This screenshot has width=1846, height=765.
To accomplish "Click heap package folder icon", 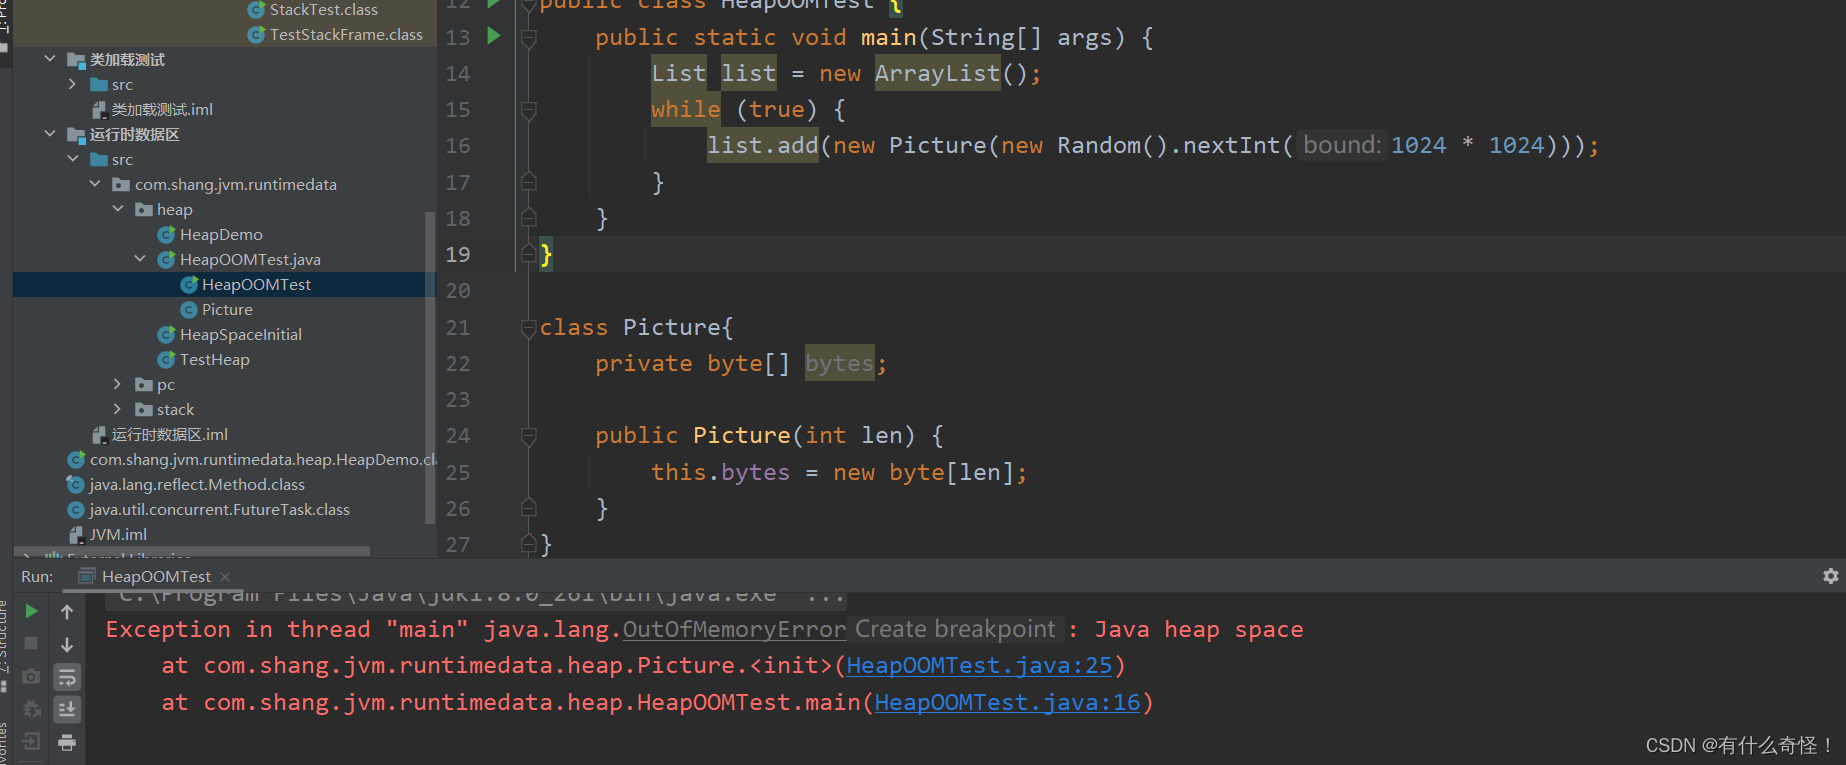I will click(x=144, y=209).
